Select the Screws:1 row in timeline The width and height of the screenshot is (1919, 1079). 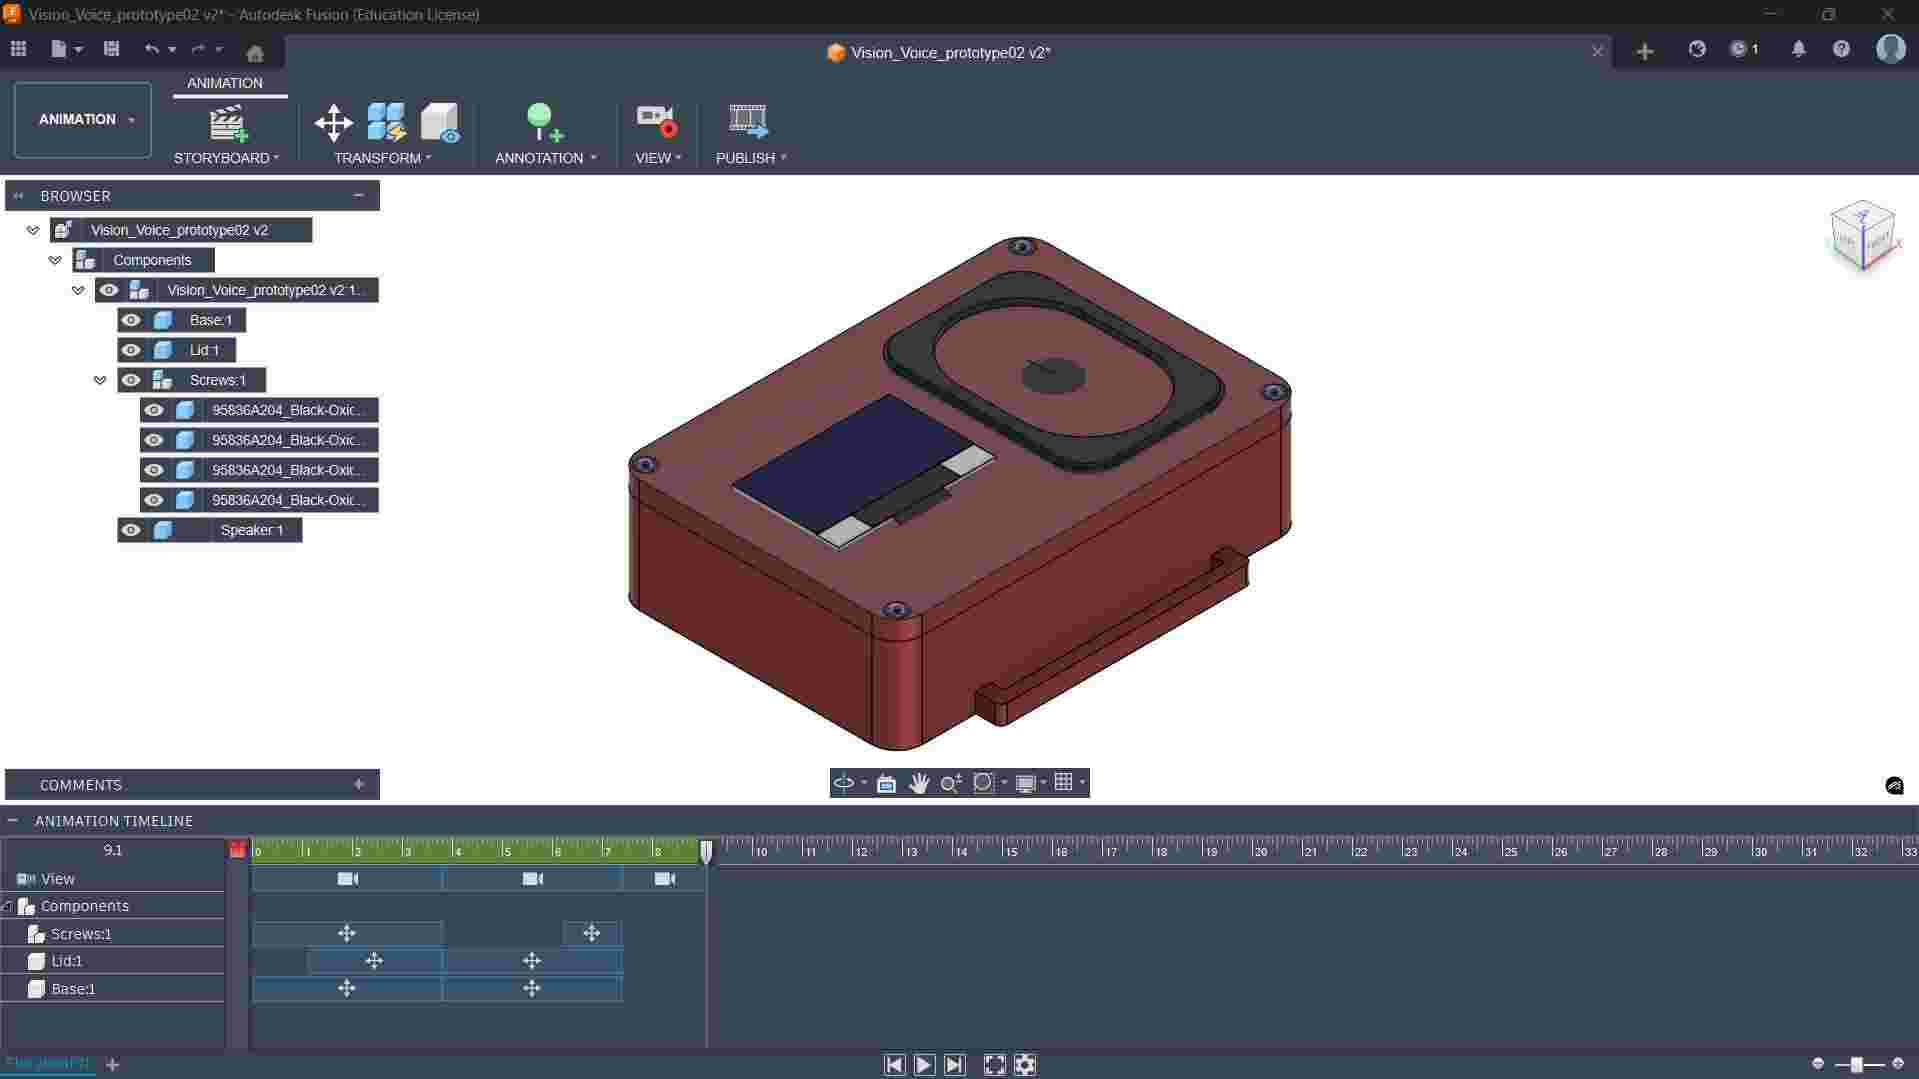(x=113, y=934)
